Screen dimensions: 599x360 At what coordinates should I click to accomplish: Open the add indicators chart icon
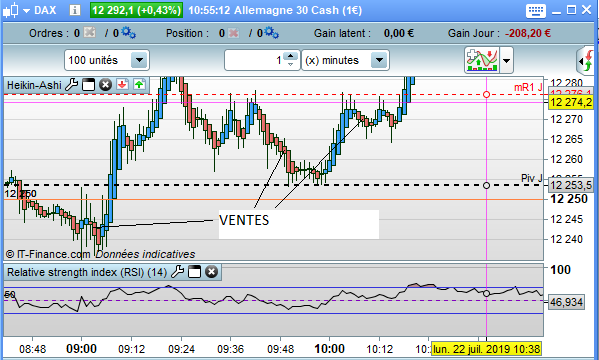pos(482,60)
